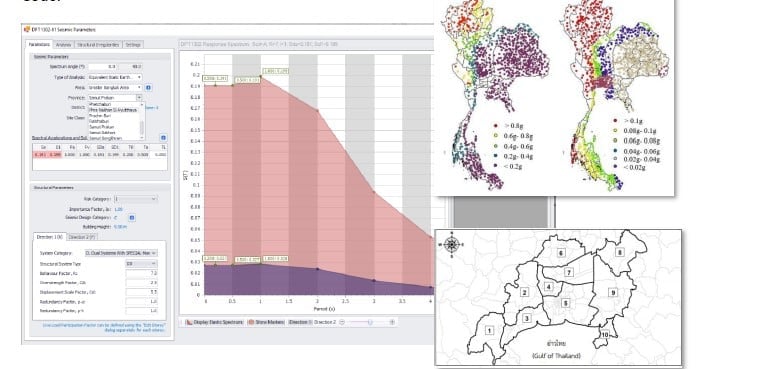Click info icon next to Seismic Design Category
Image resolution: width=757 pixels, height=369 pixels.
(x=132, y=218)
